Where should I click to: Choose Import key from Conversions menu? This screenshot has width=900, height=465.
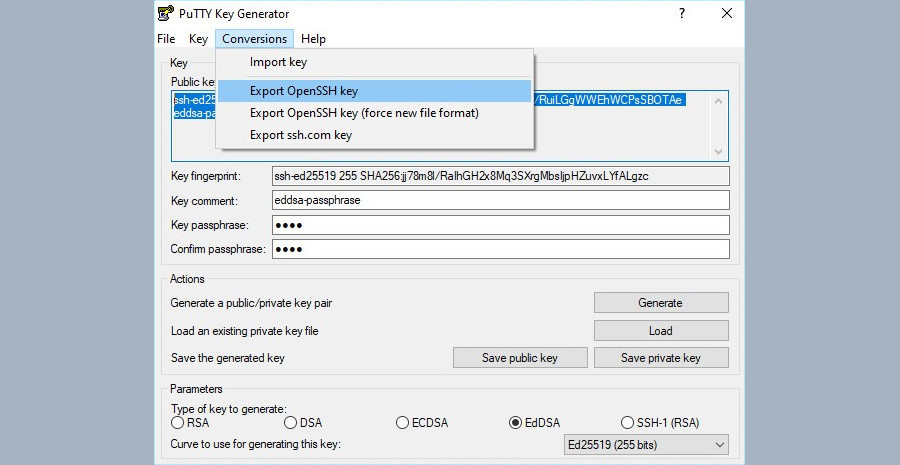point(374,62)
